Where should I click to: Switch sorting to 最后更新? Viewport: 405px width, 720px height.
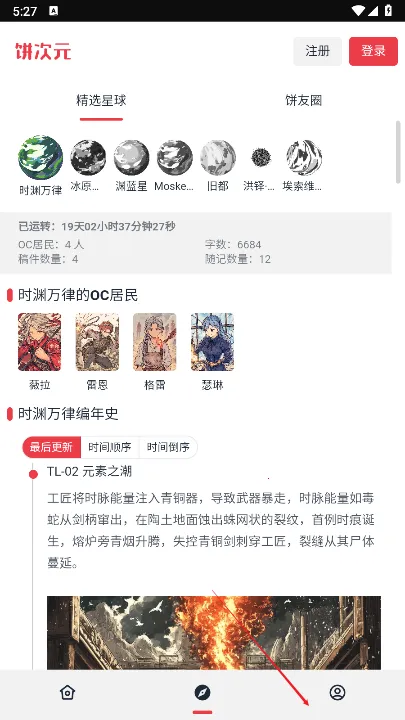pyautogui.click(x=51, y=447)
